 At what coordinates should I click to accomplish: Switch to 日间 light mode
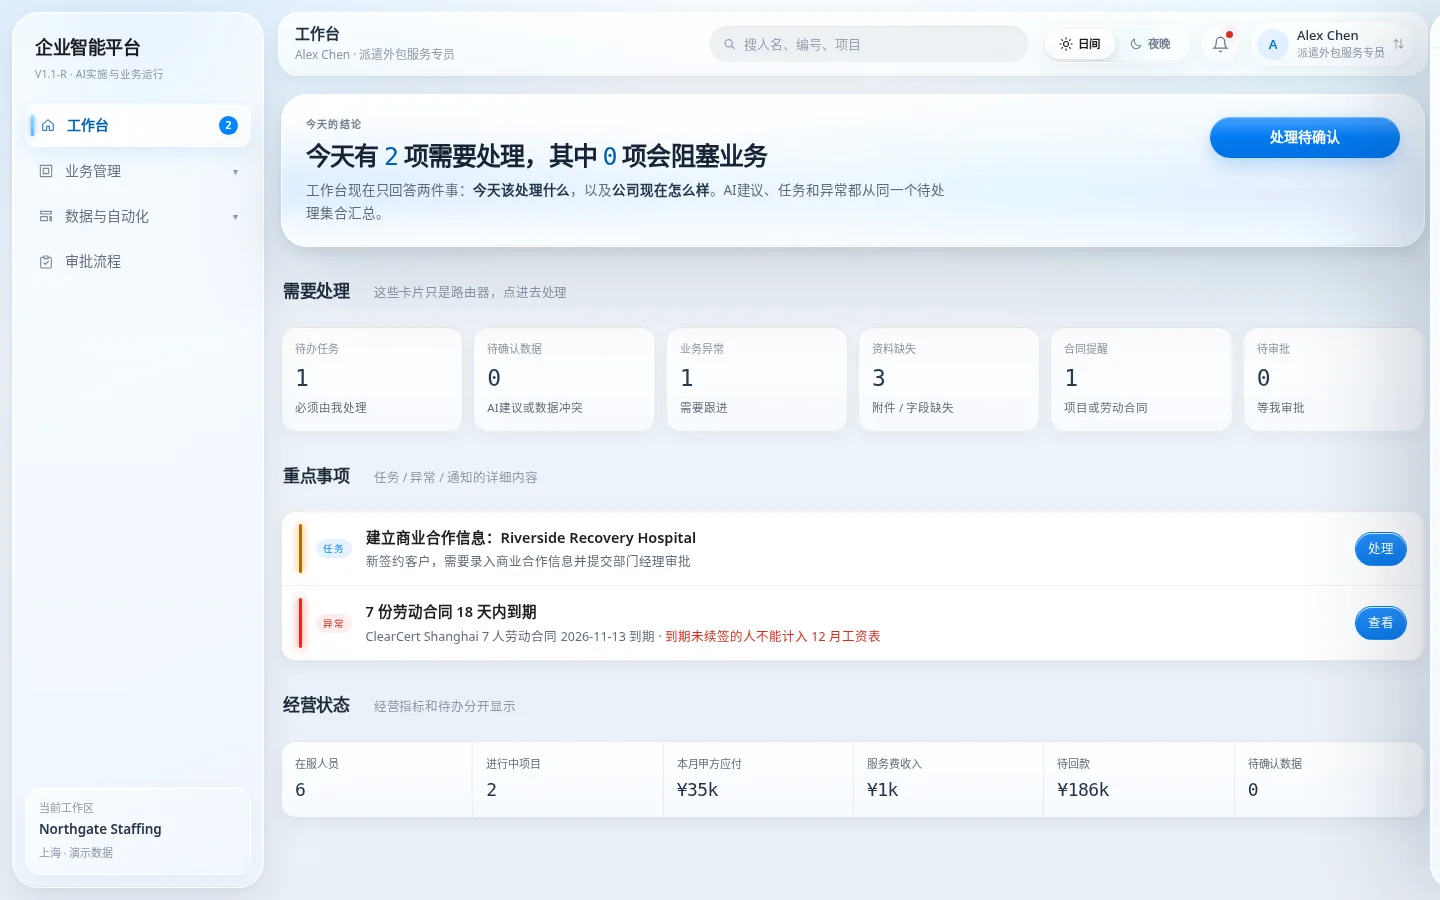pos(1080,44)
